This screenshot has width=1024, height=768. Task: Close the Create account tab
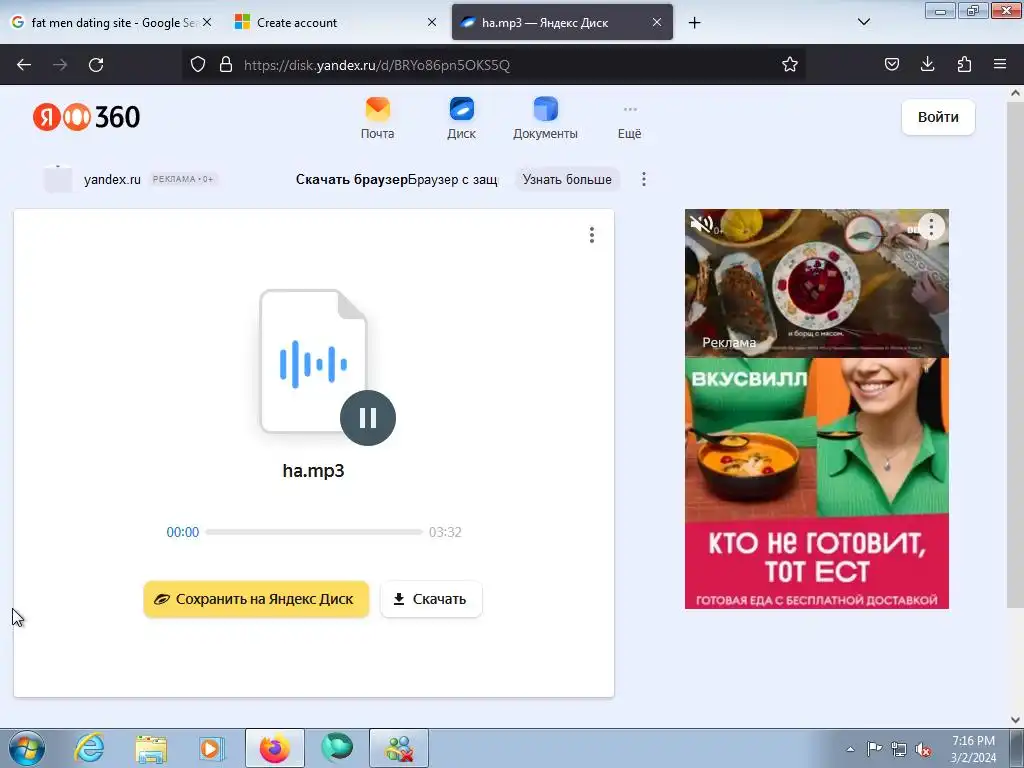(432, 22)
